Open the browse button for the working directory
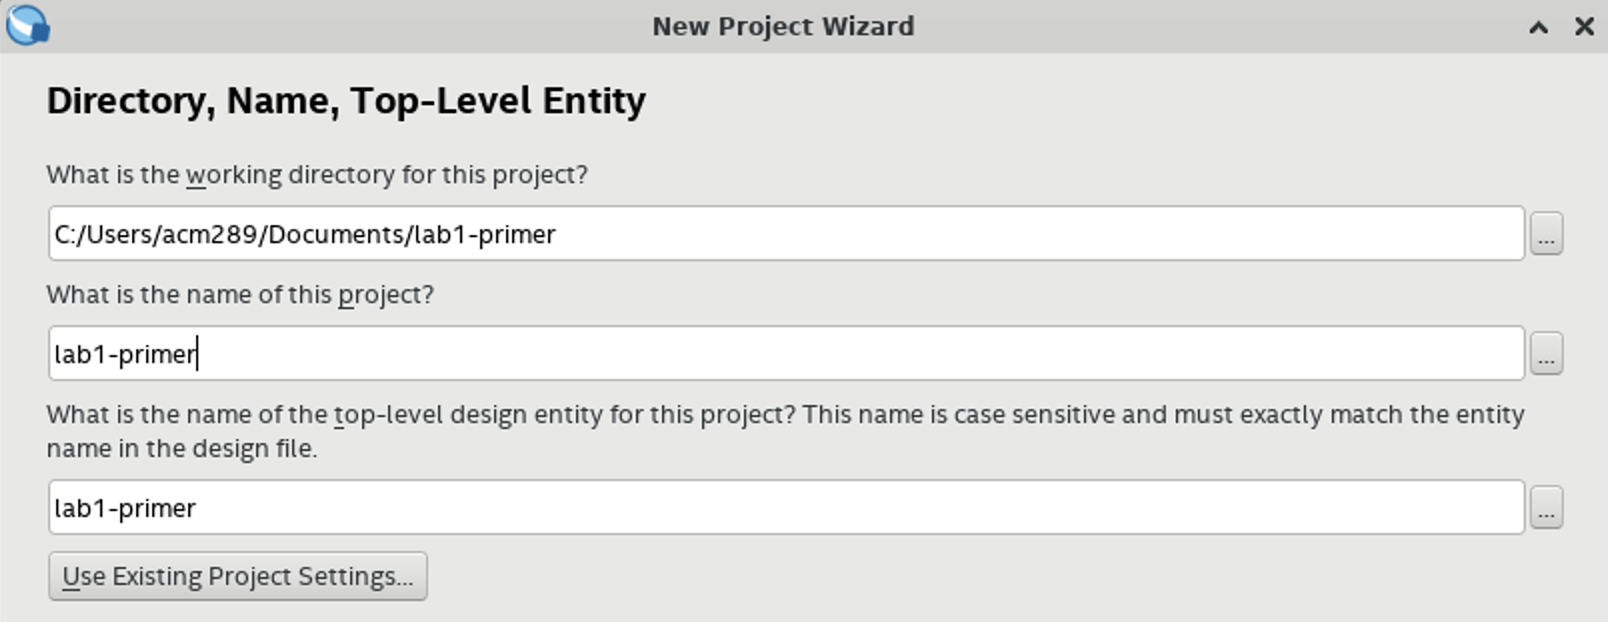The width and height of the screenshot is (1608, 622). pyautogui.click(x=1546, y=234)
